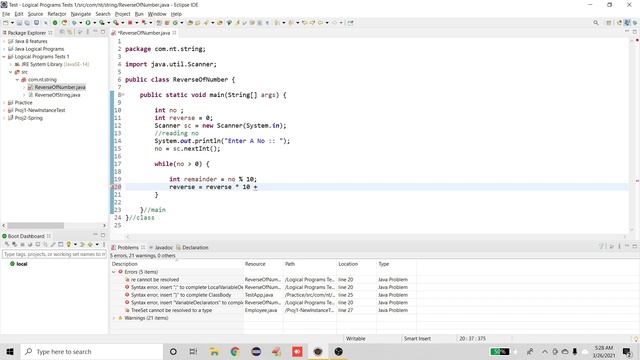This screenshot has height=360, width=640.
Task: Click the Smart Insert status bar entry
Action: tap(417, 338)
